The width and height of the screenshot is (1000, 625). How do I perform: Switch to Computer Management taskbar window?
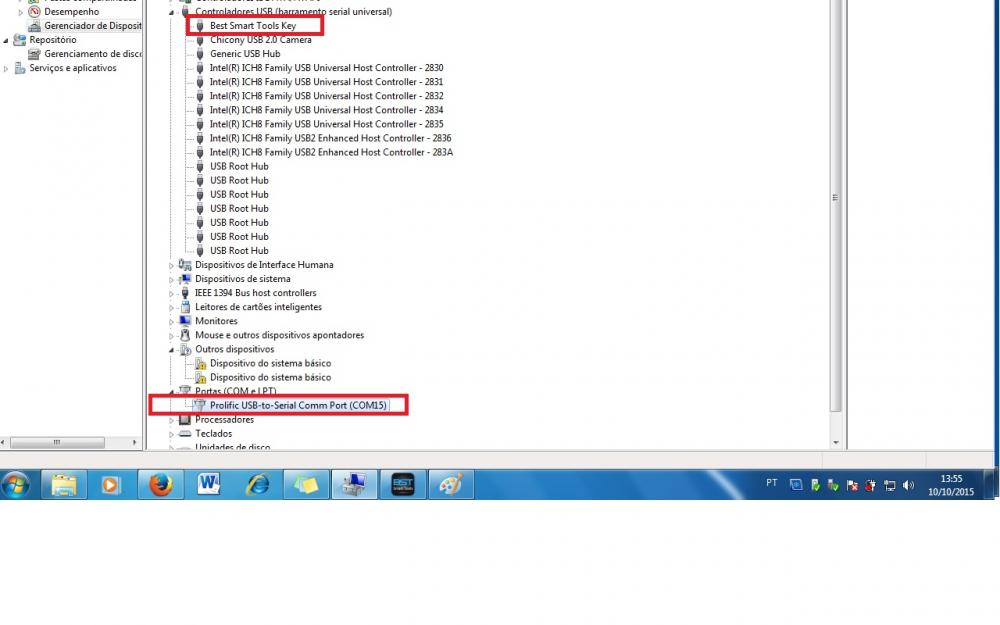tap(355, 485)
